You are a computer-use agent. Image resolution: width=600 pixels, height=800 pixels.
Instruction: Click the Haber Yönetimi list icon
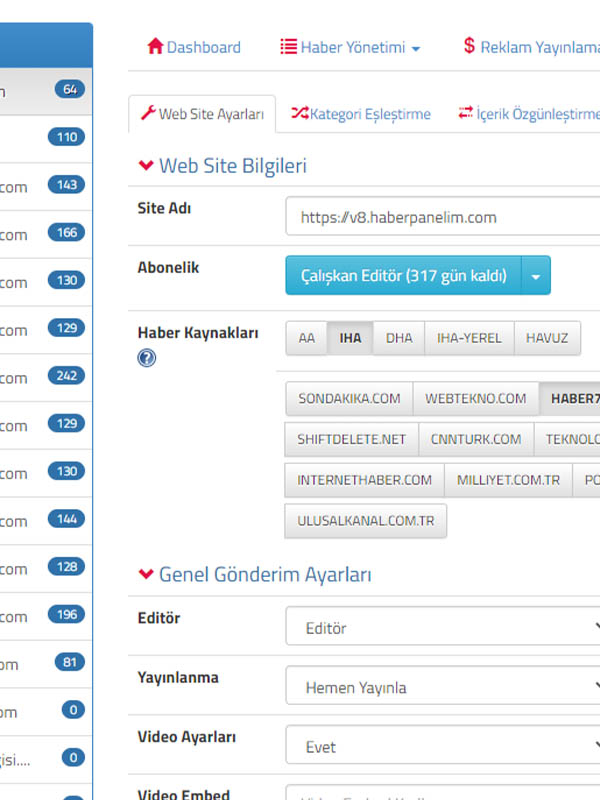pyautogui.click(x=288, y=47)
